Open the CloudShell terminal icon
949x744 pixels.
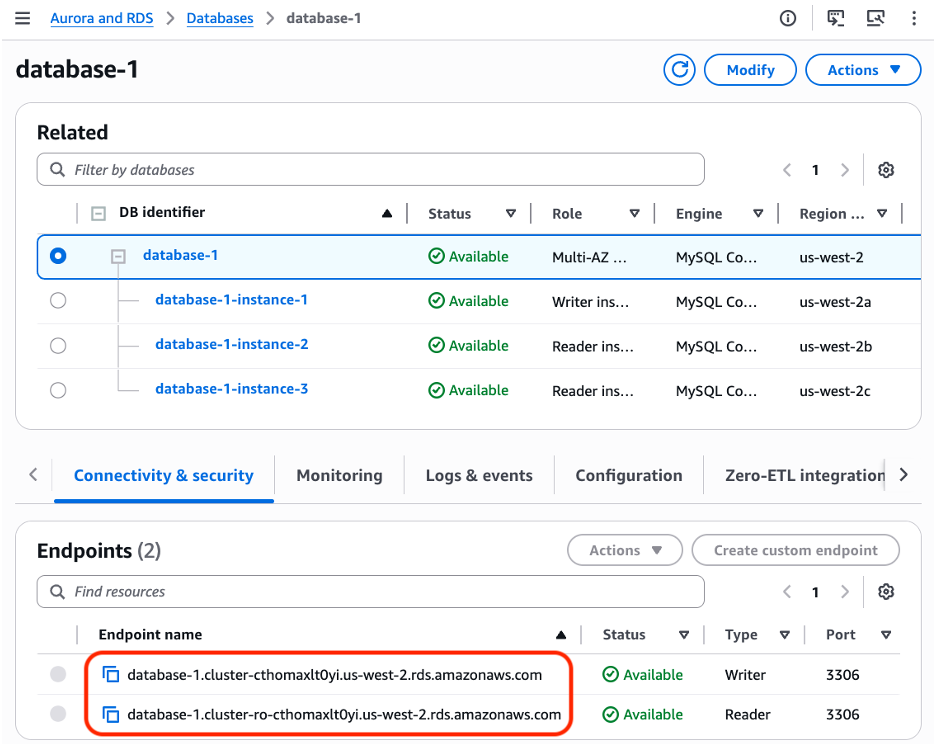pyautogui.click(x=836, y=18)
